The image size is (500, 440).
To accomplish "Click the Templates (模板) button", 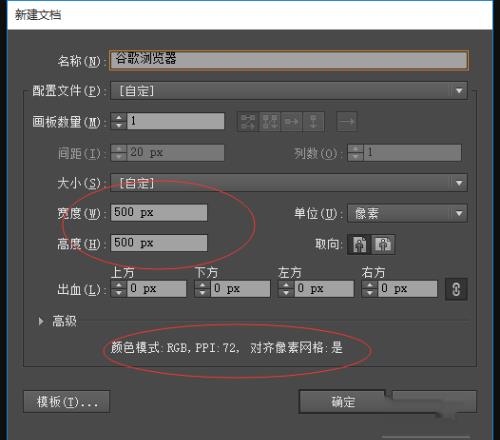I will pyautogui.click(x=66, y=402).
